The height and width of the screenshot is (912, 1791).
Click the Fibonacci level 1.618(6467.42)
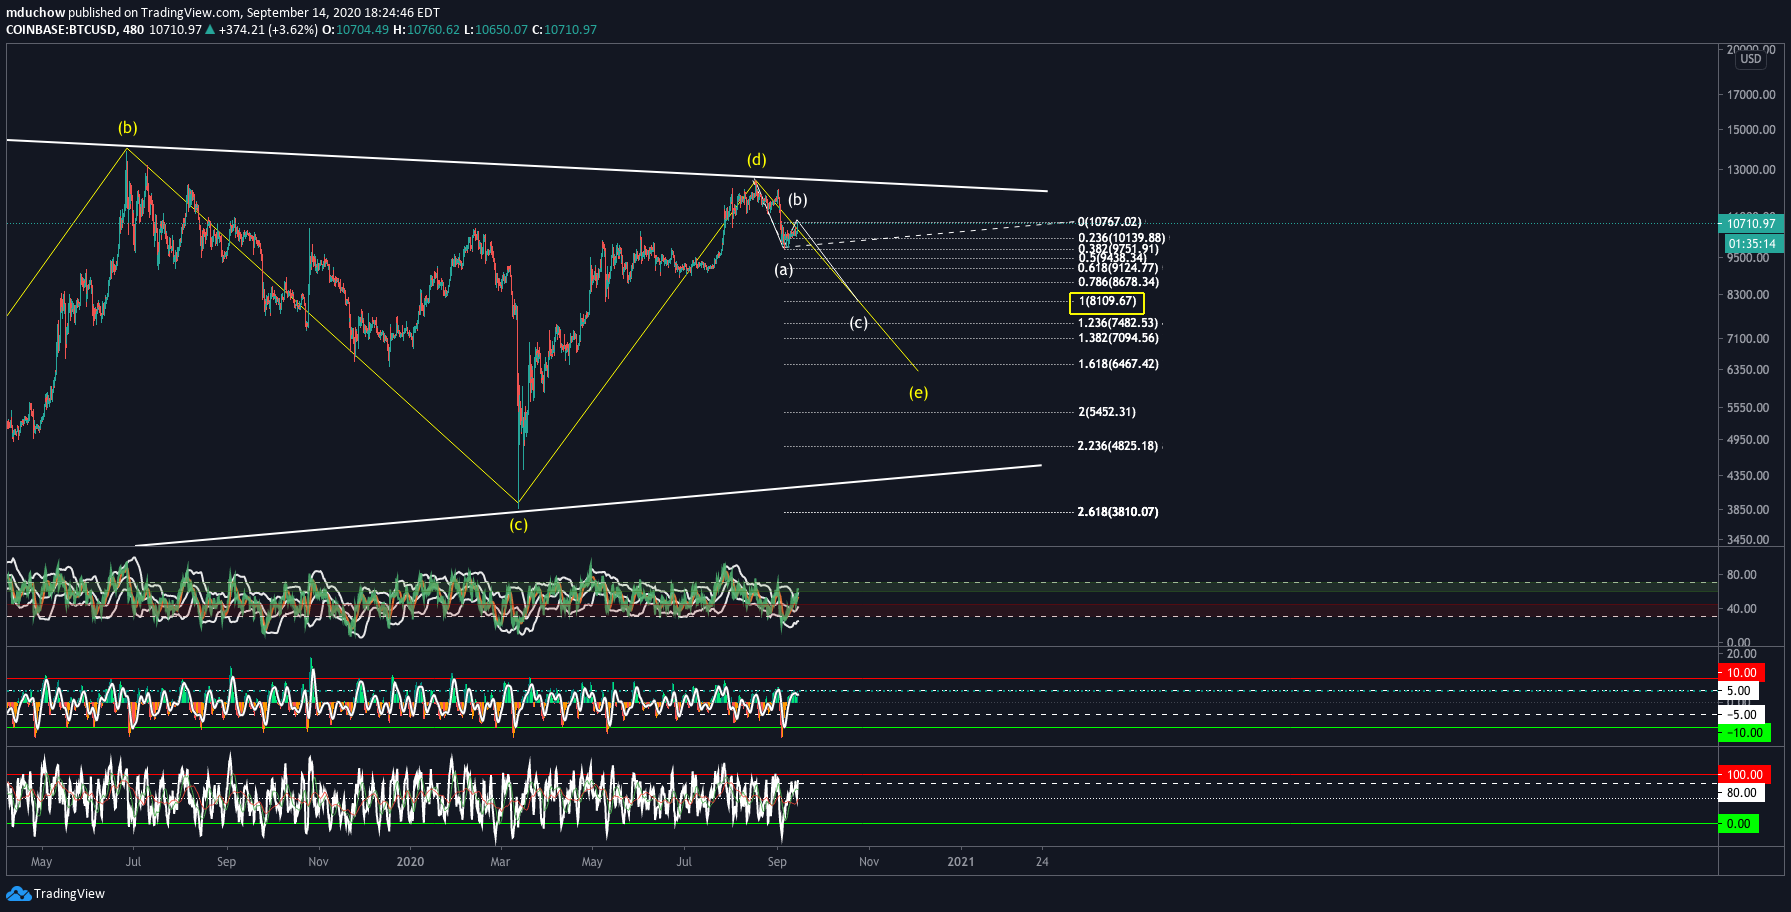tap(1118, 364)
